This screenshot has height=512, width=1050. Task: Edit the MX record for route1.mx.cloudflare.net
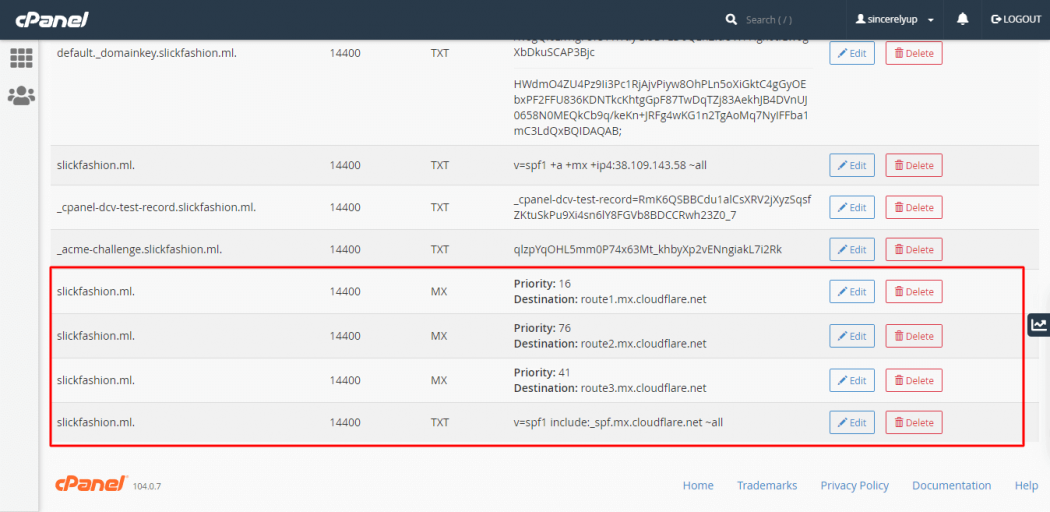(852, 292)
